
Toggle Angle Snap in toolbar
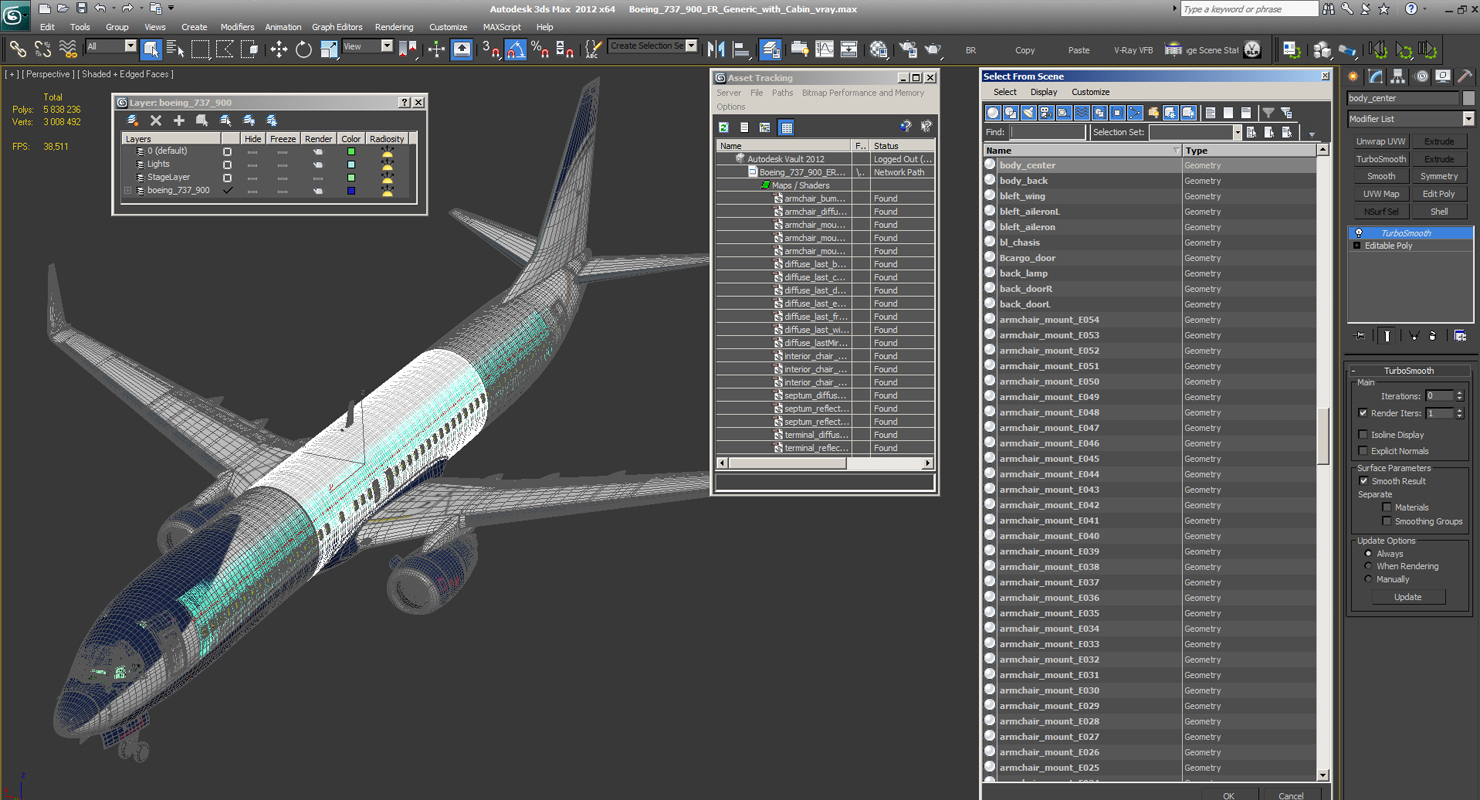516,48
